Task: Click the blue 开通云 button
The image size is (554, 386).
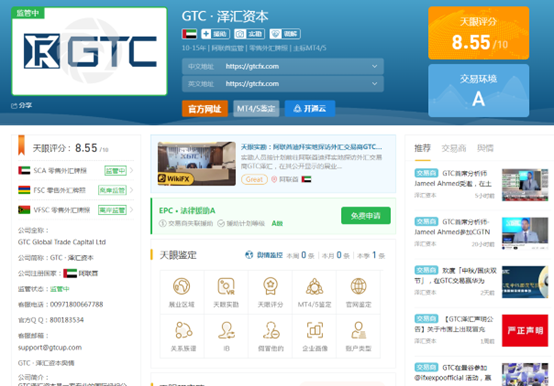Action: (x=310, y=108)
